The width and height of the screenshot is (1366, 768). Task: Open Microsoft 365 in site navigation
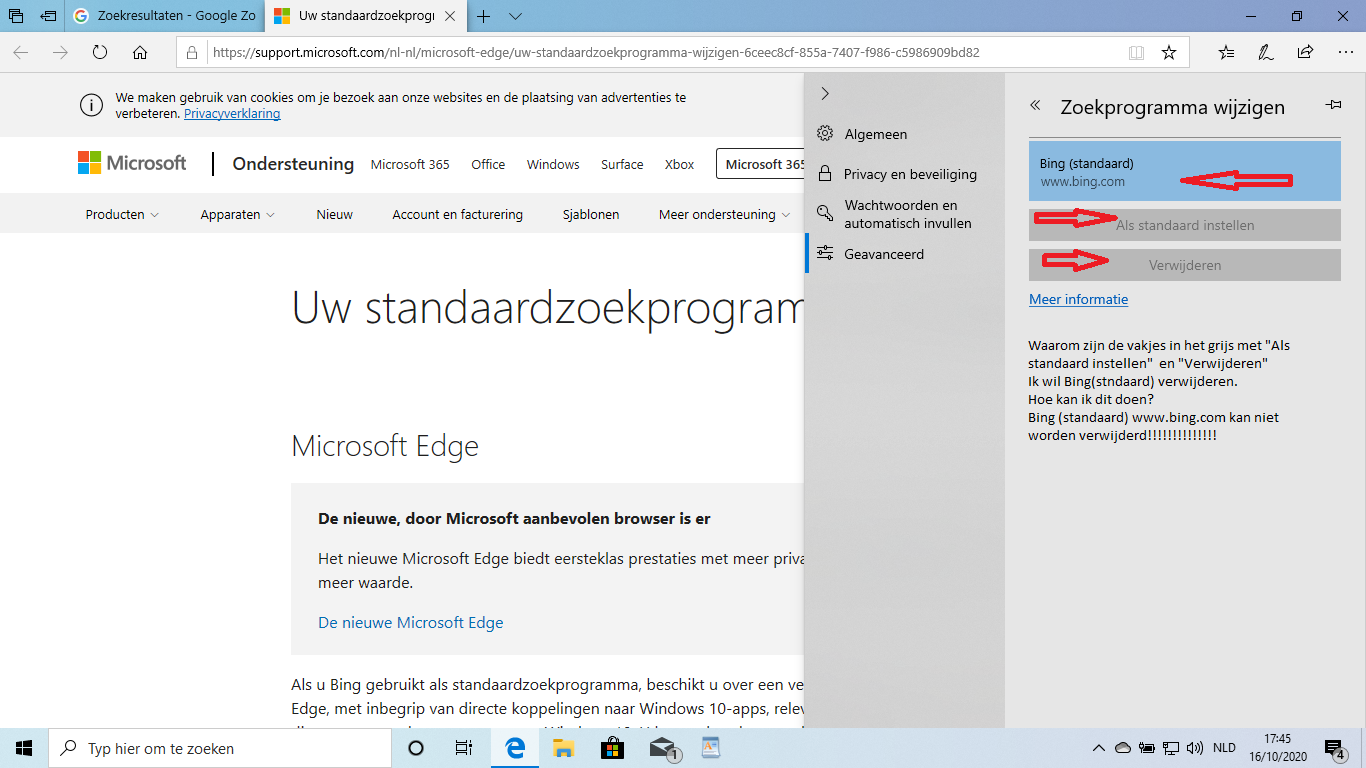click(410, 164)
